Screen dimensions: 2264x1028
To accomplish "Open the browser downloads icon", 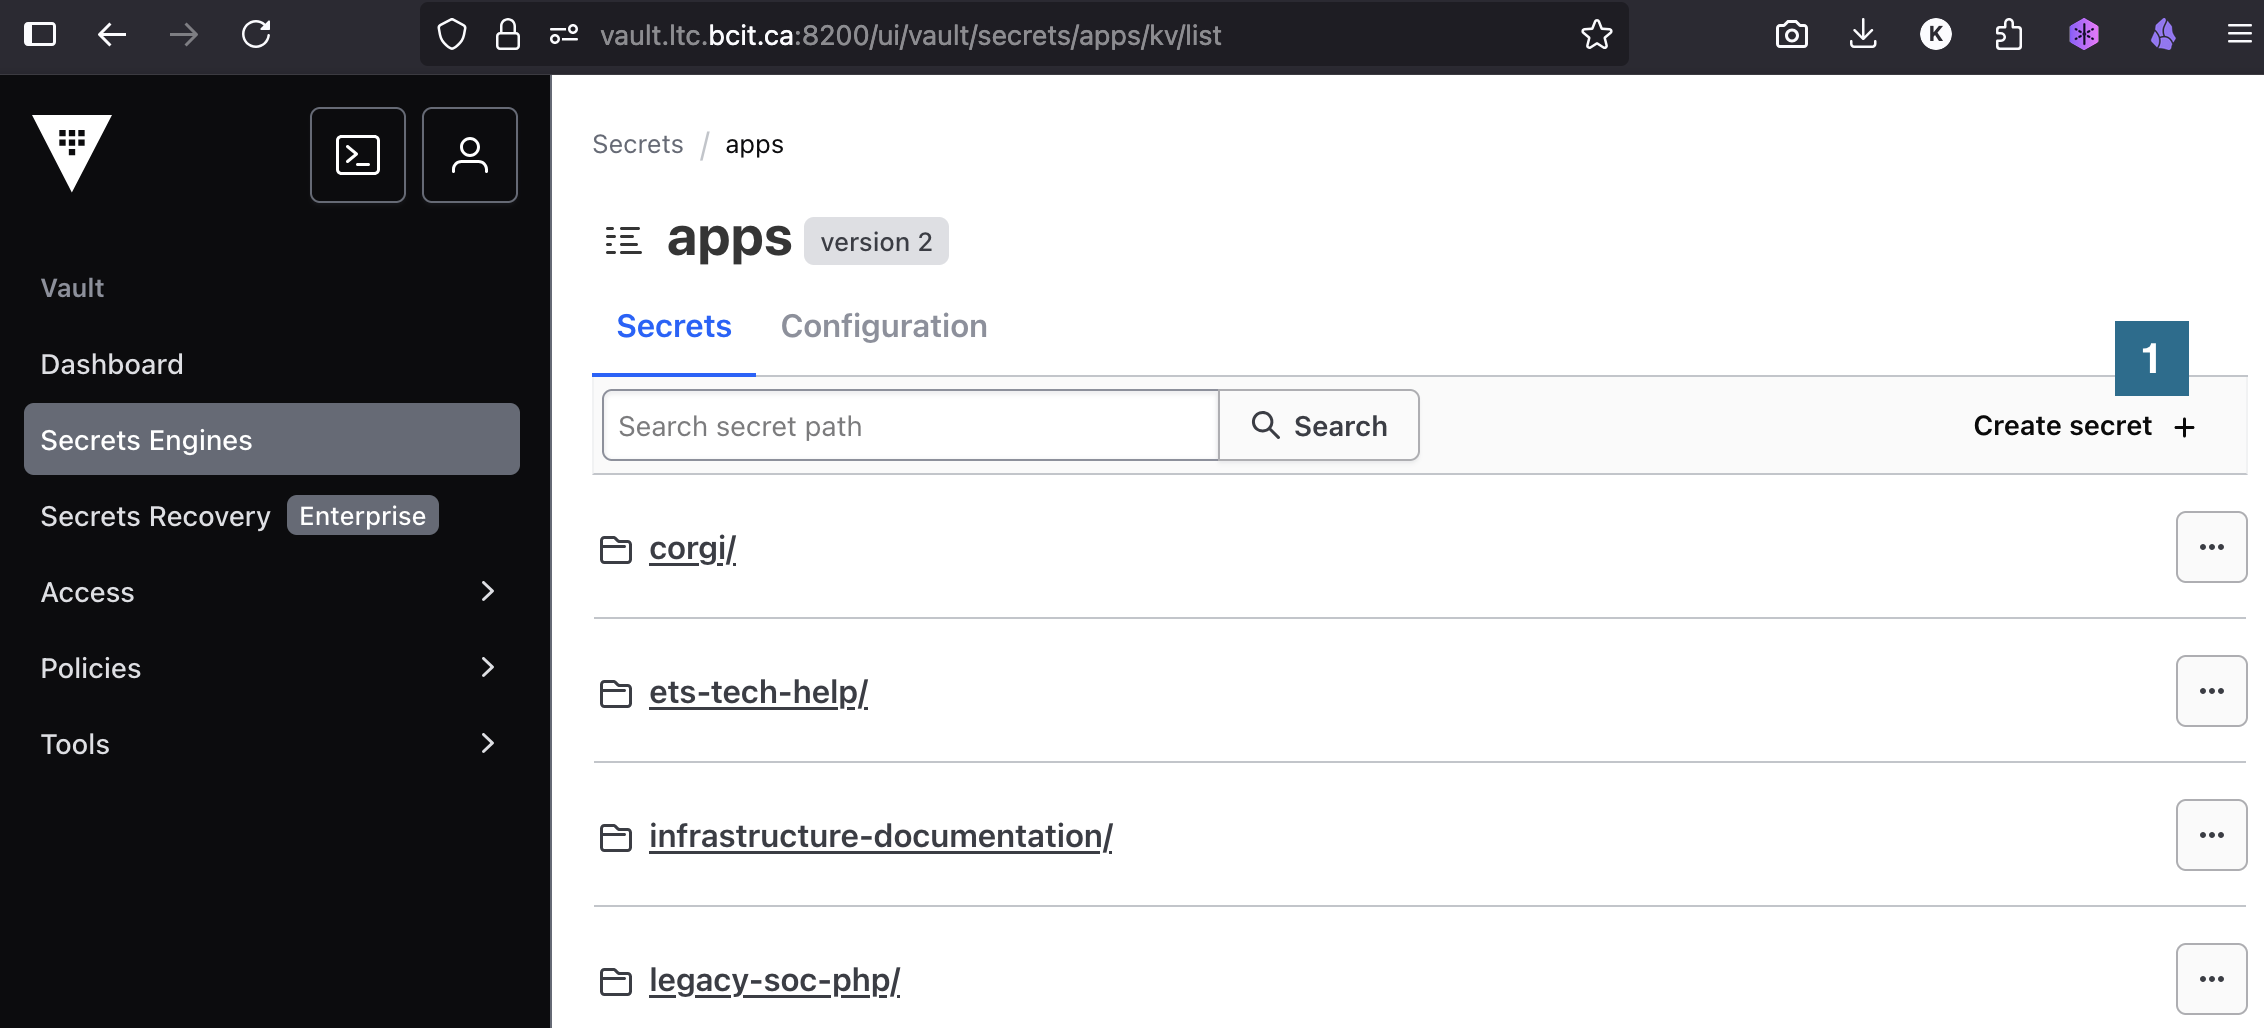I will pyautogui.click(x=1862, y=35).
